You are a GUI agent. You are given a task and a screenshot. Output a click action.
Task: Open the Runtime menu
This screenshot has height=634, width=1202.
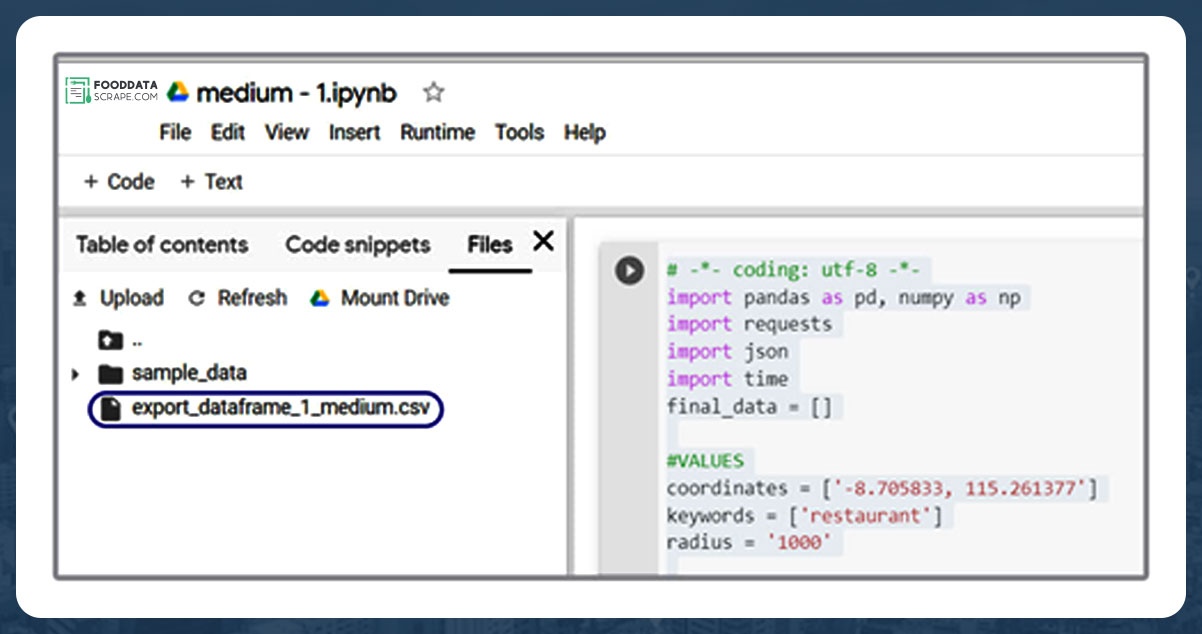(x=437, y=132)
